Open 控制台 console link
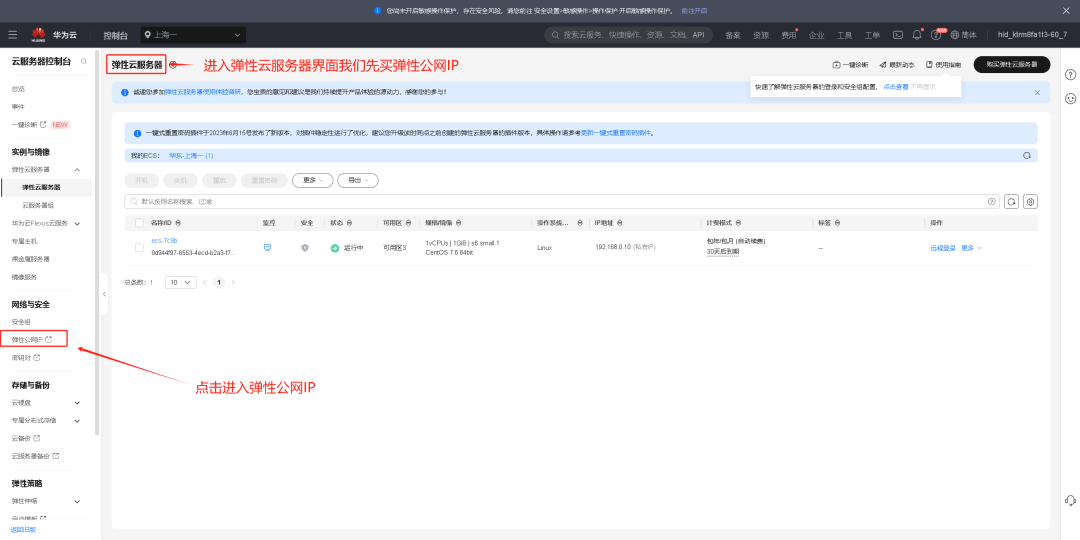 116,35
